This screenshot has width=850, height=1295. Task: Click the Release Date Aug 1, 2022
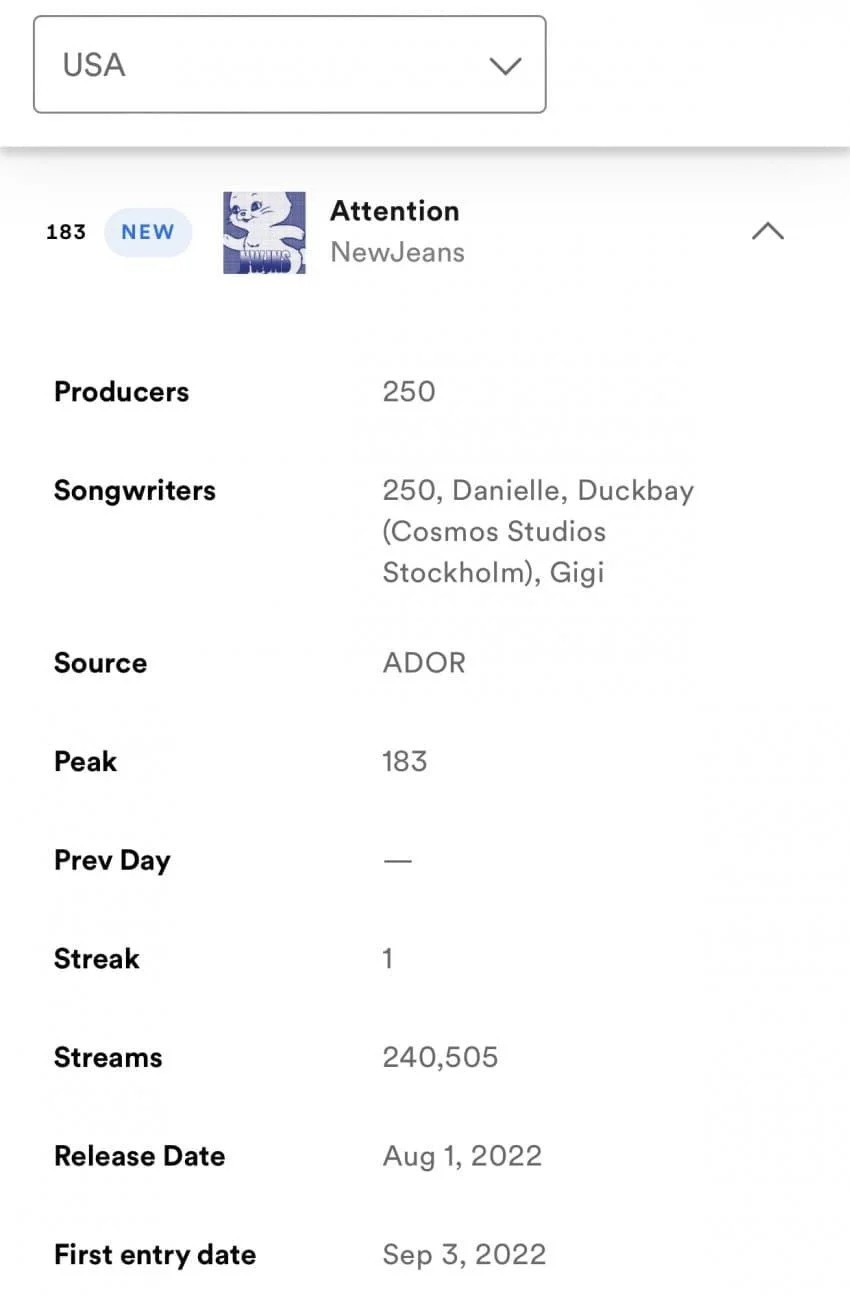pos(462,1157)
